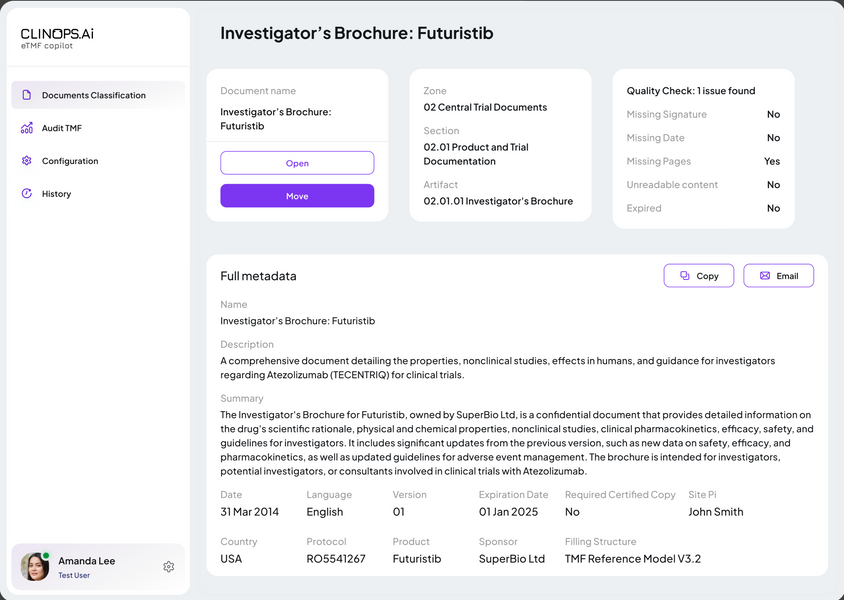Click the Documents Classification sidebar icon
Viewport: 844px width, 600px height.
point(27,96)
